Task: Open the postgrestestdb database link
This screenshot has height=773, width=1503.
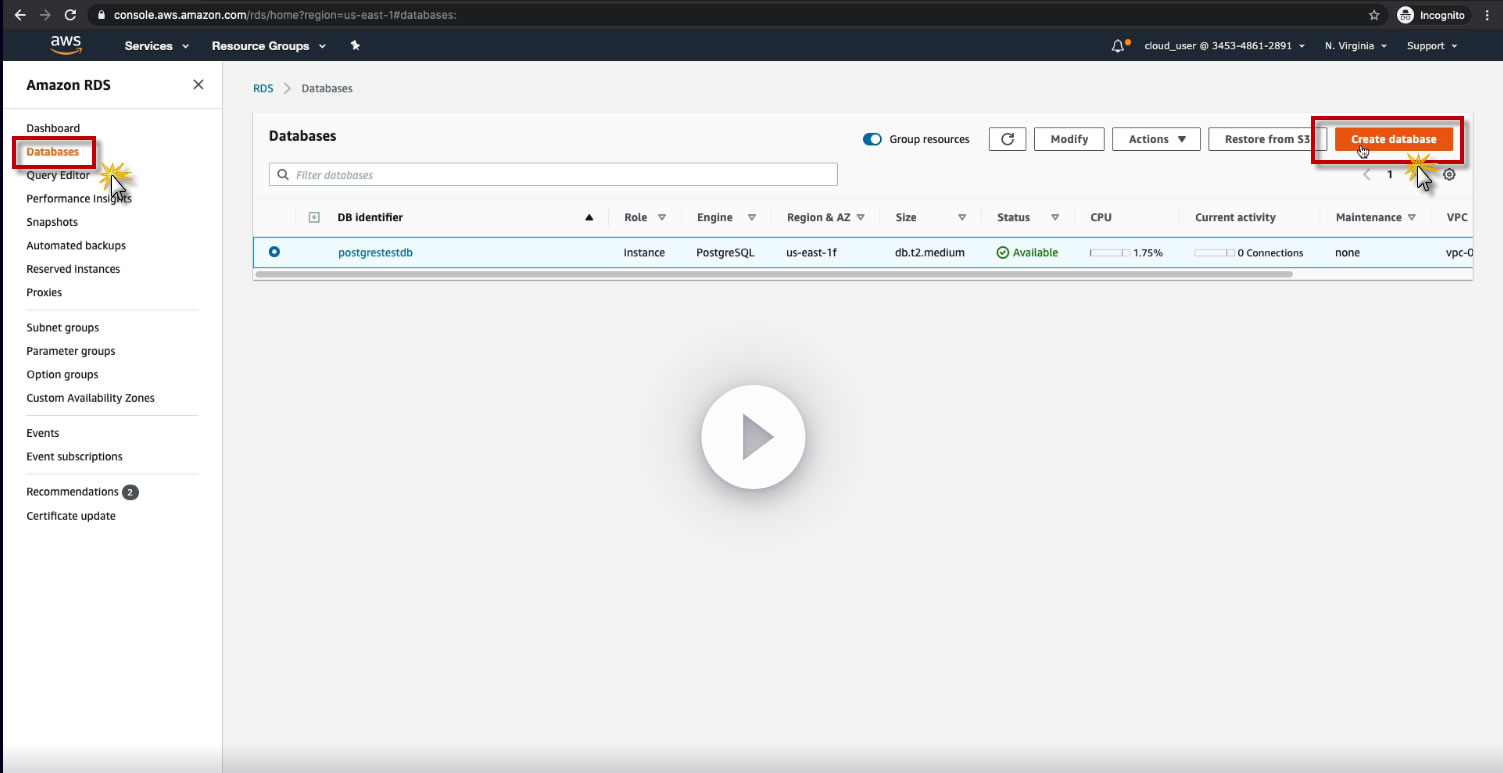Action: (376, 253)
